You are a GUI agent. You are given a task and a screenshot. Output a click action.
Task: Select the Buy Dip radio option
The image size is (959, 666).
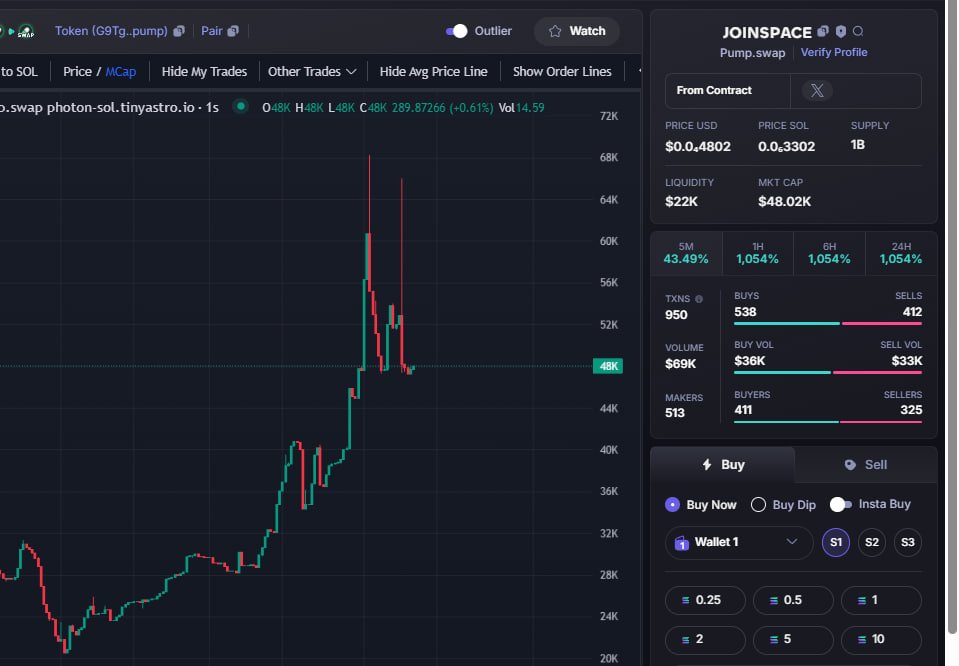[783, 505]
